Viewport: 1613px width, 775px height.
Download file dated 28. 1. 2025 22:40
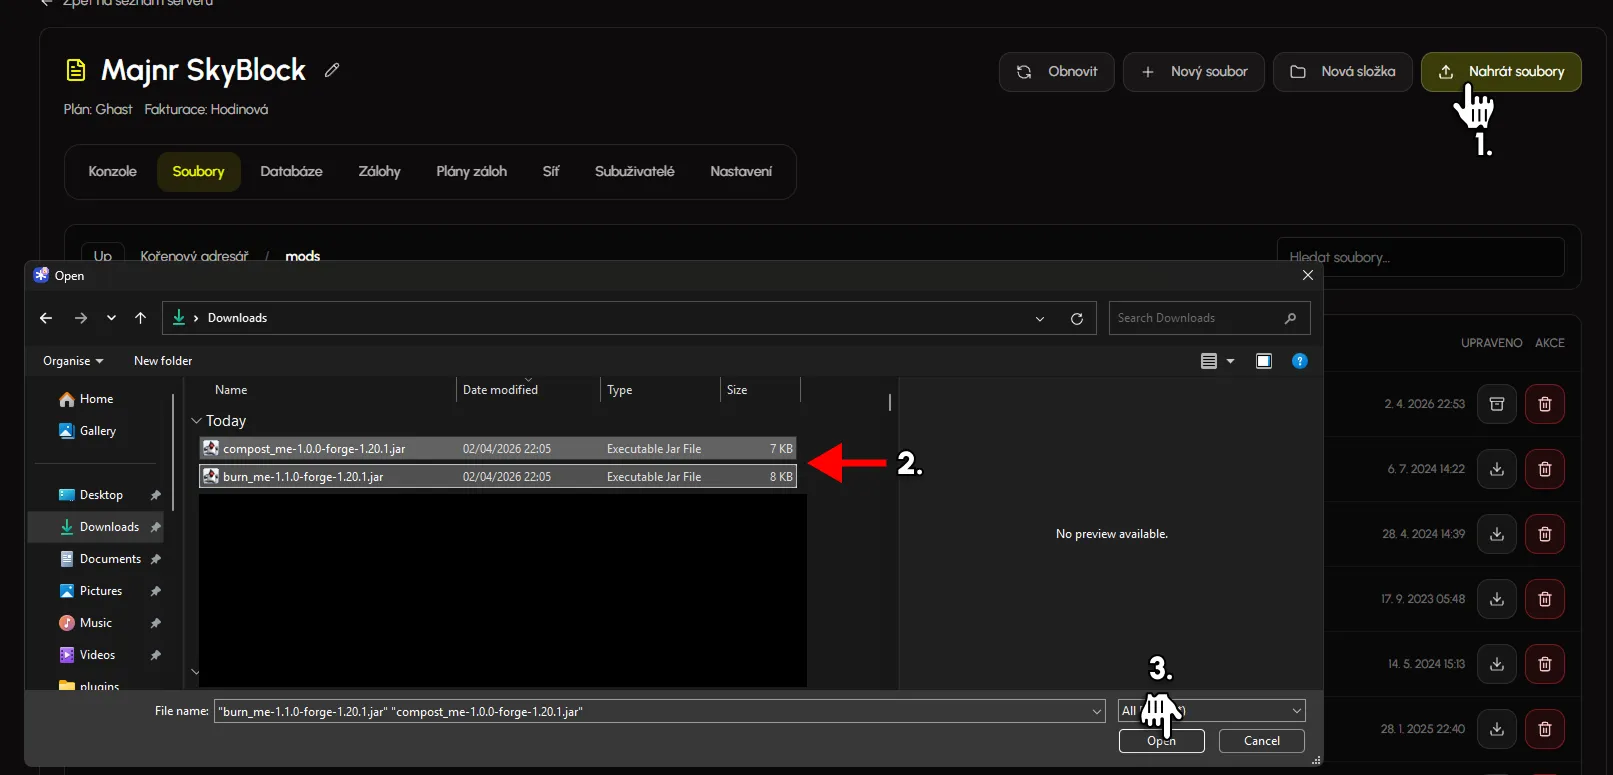[1497, 729]
